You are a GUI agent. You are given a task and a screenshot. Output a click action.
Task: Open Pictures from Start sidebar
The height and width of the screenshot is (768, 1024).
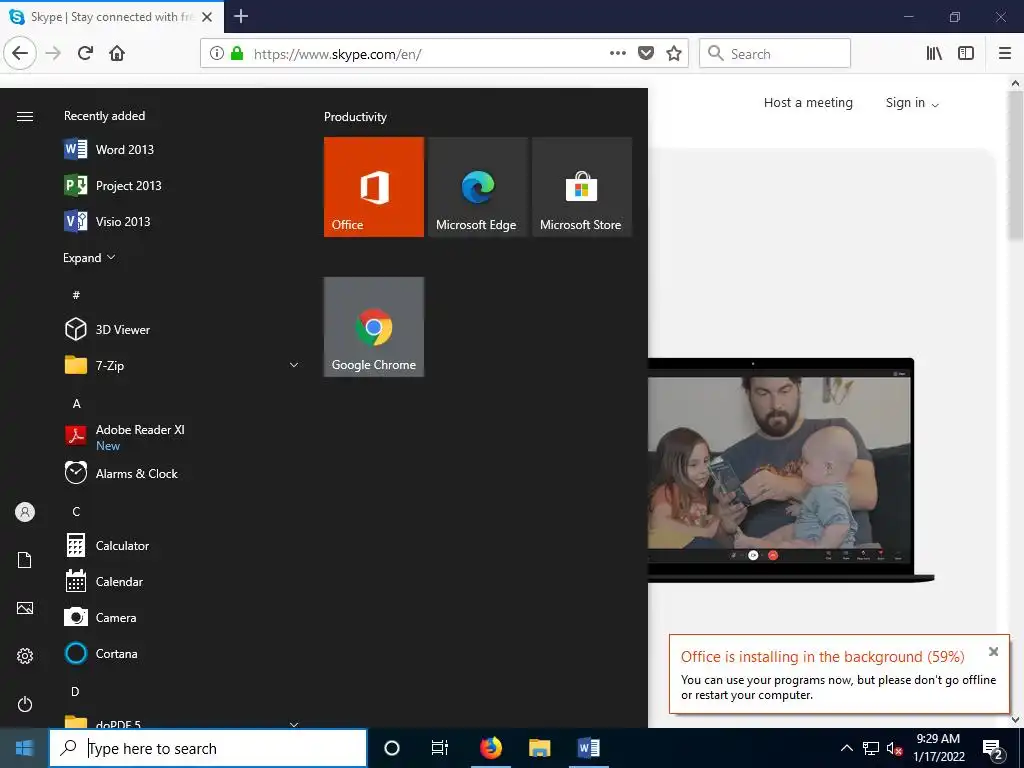pos(25,608)
